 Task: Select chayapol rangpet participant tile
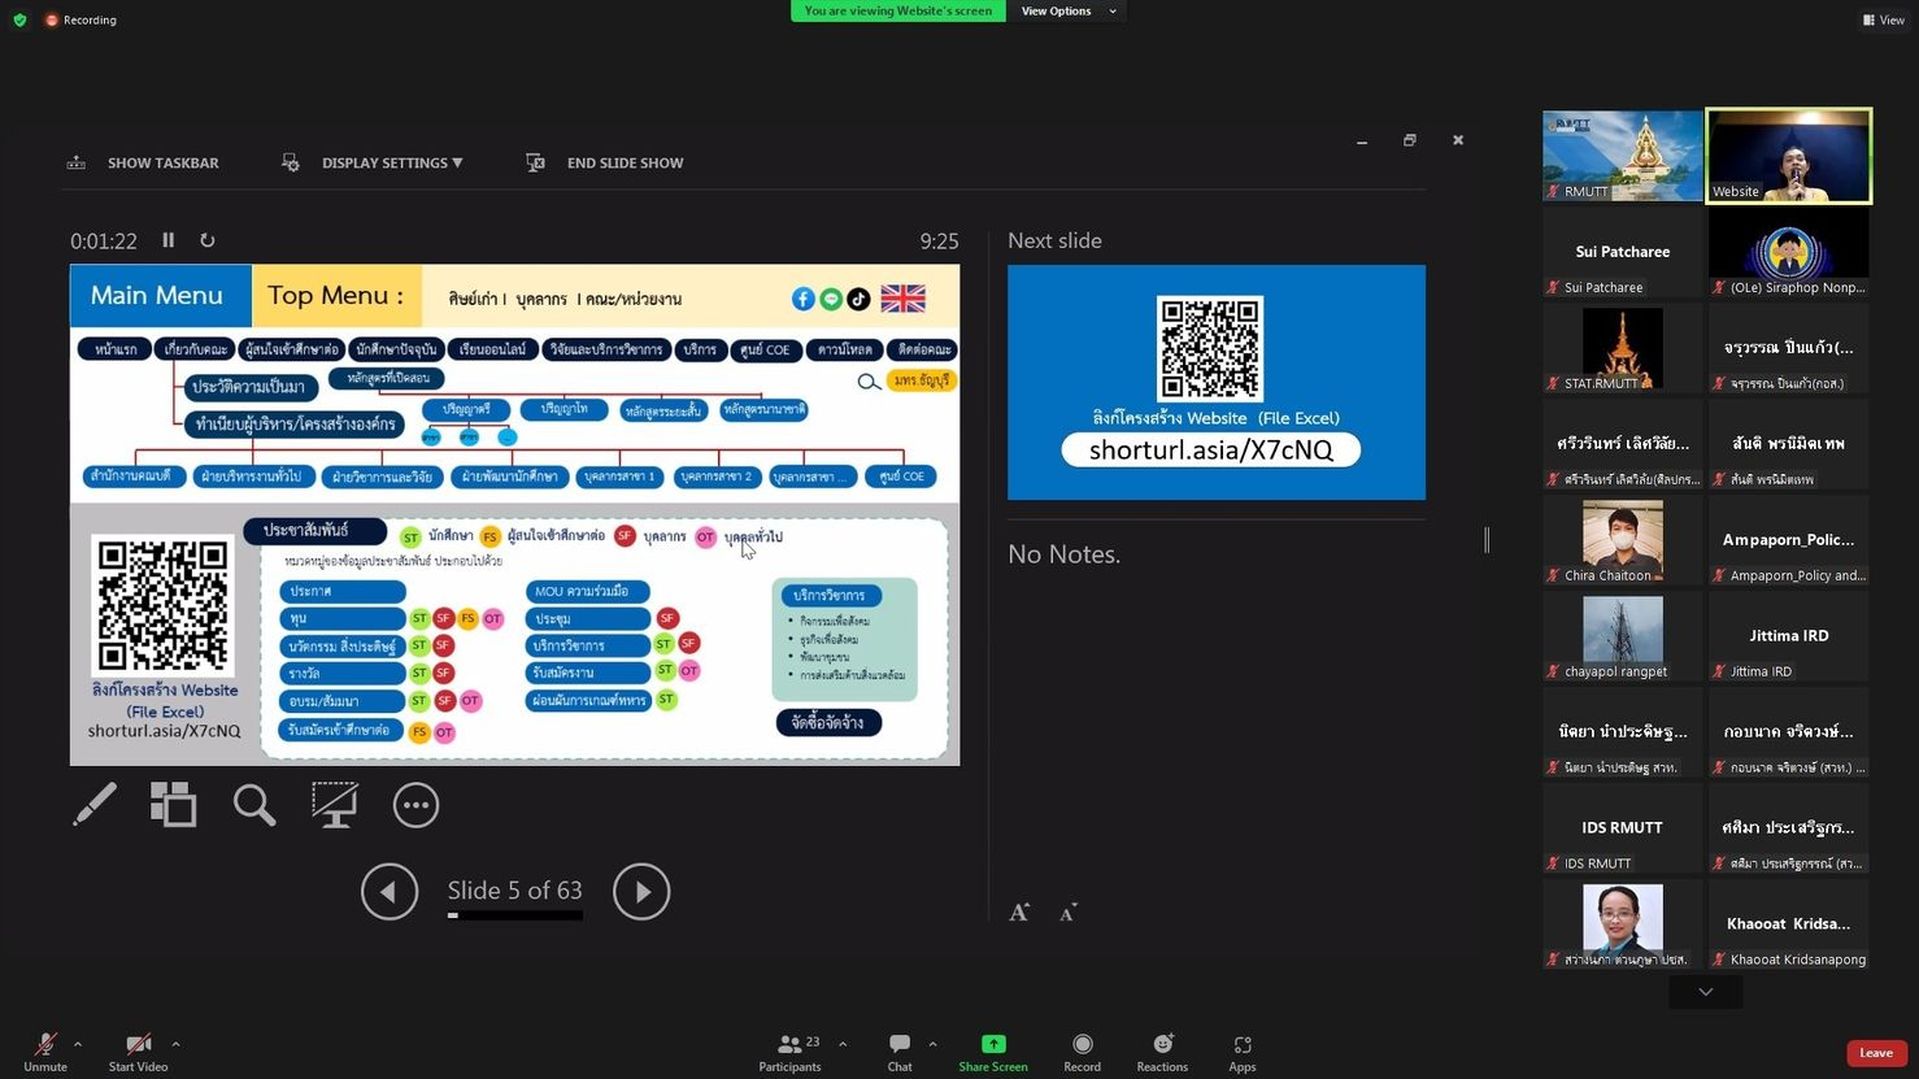pos(1622,636)
